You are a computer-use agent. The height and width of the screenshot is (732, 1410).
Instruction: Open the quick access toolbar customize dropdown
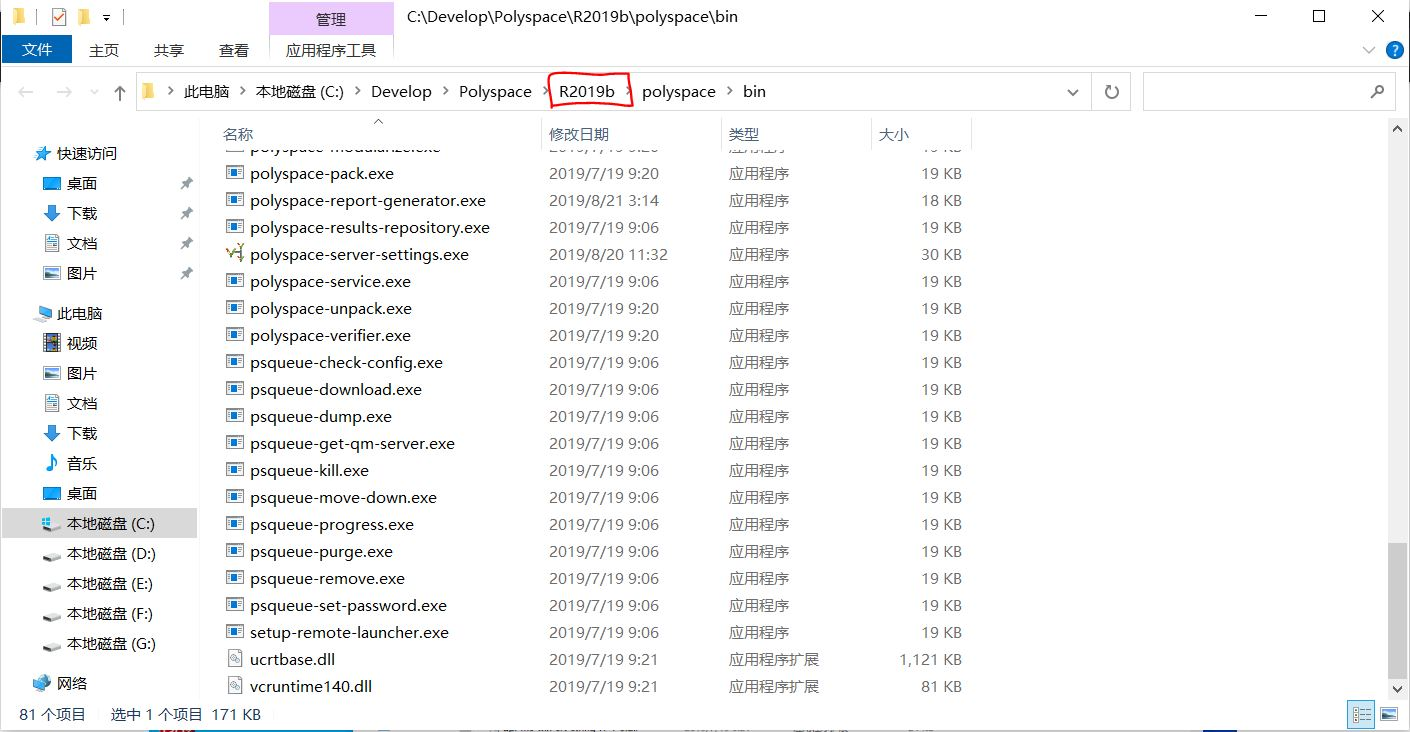[107, 17]
